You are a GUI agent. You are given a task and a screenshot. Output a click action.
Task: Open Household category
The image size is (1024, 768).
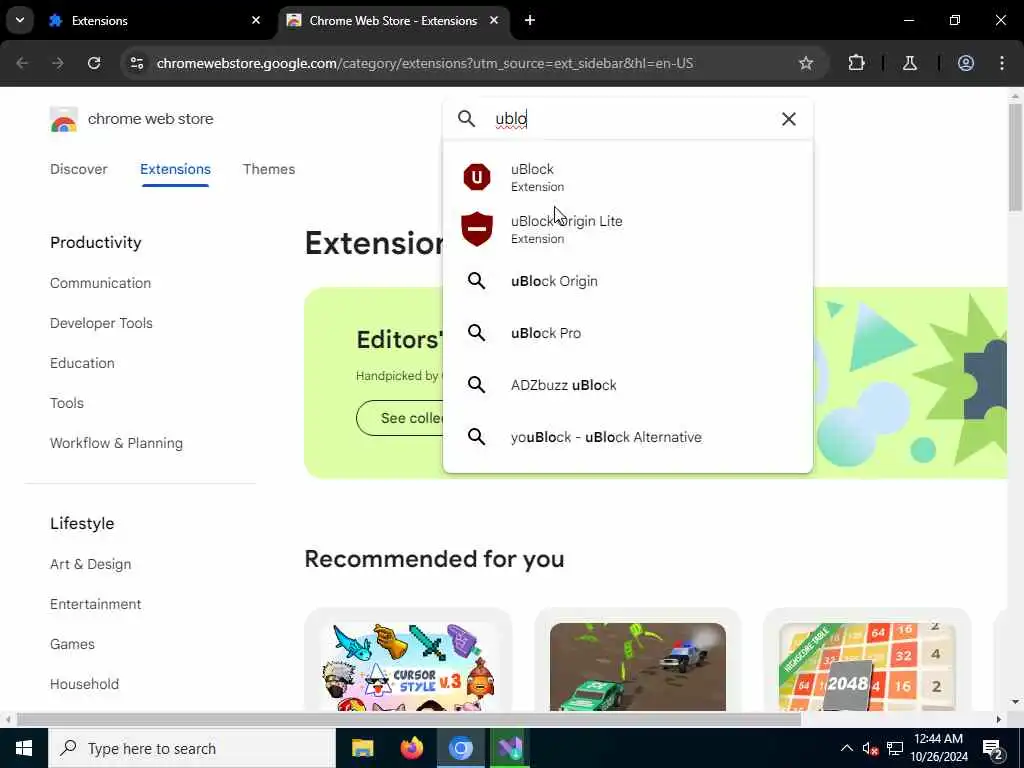pyautogui.click(x=84, y=684)
